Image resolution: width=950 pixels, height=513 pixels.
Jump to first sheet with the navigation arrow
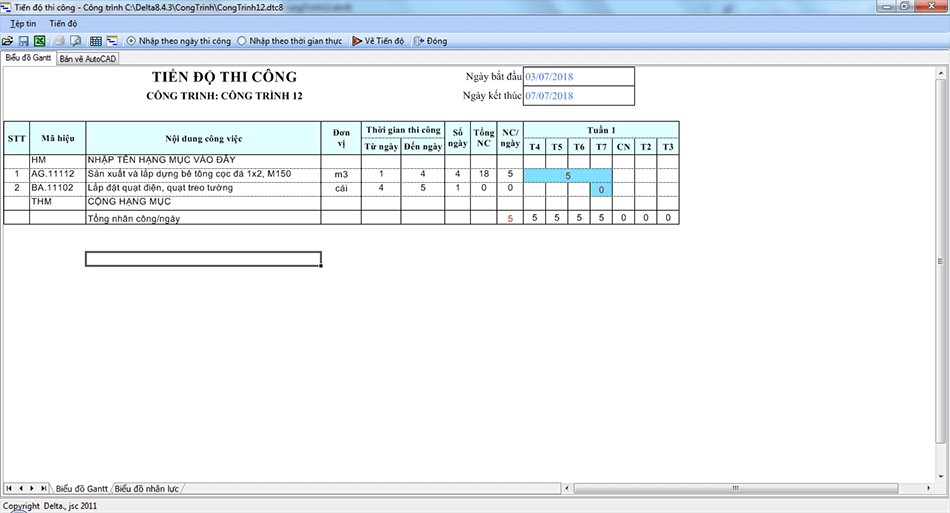click(x=9, y=488)
